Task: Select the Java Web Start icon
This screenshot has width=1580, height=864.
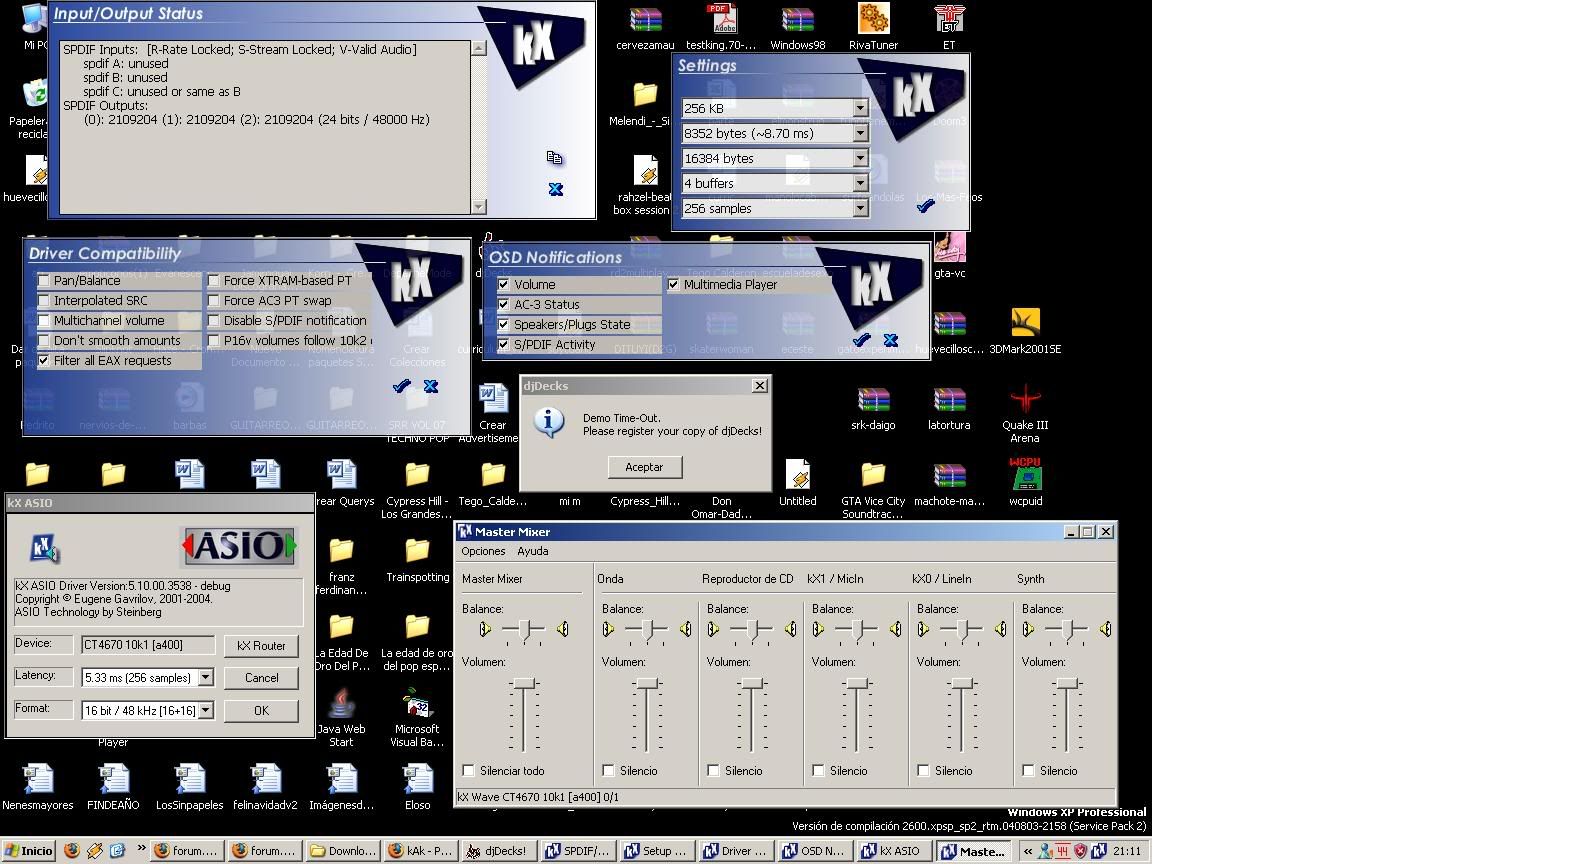Action: tap(341, 718)
